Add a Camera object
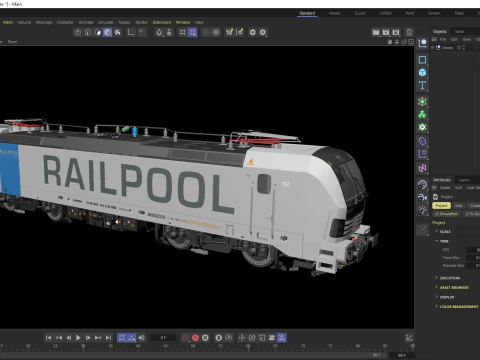The width and height of the screenshot is (480, 360). coord(422,198)
